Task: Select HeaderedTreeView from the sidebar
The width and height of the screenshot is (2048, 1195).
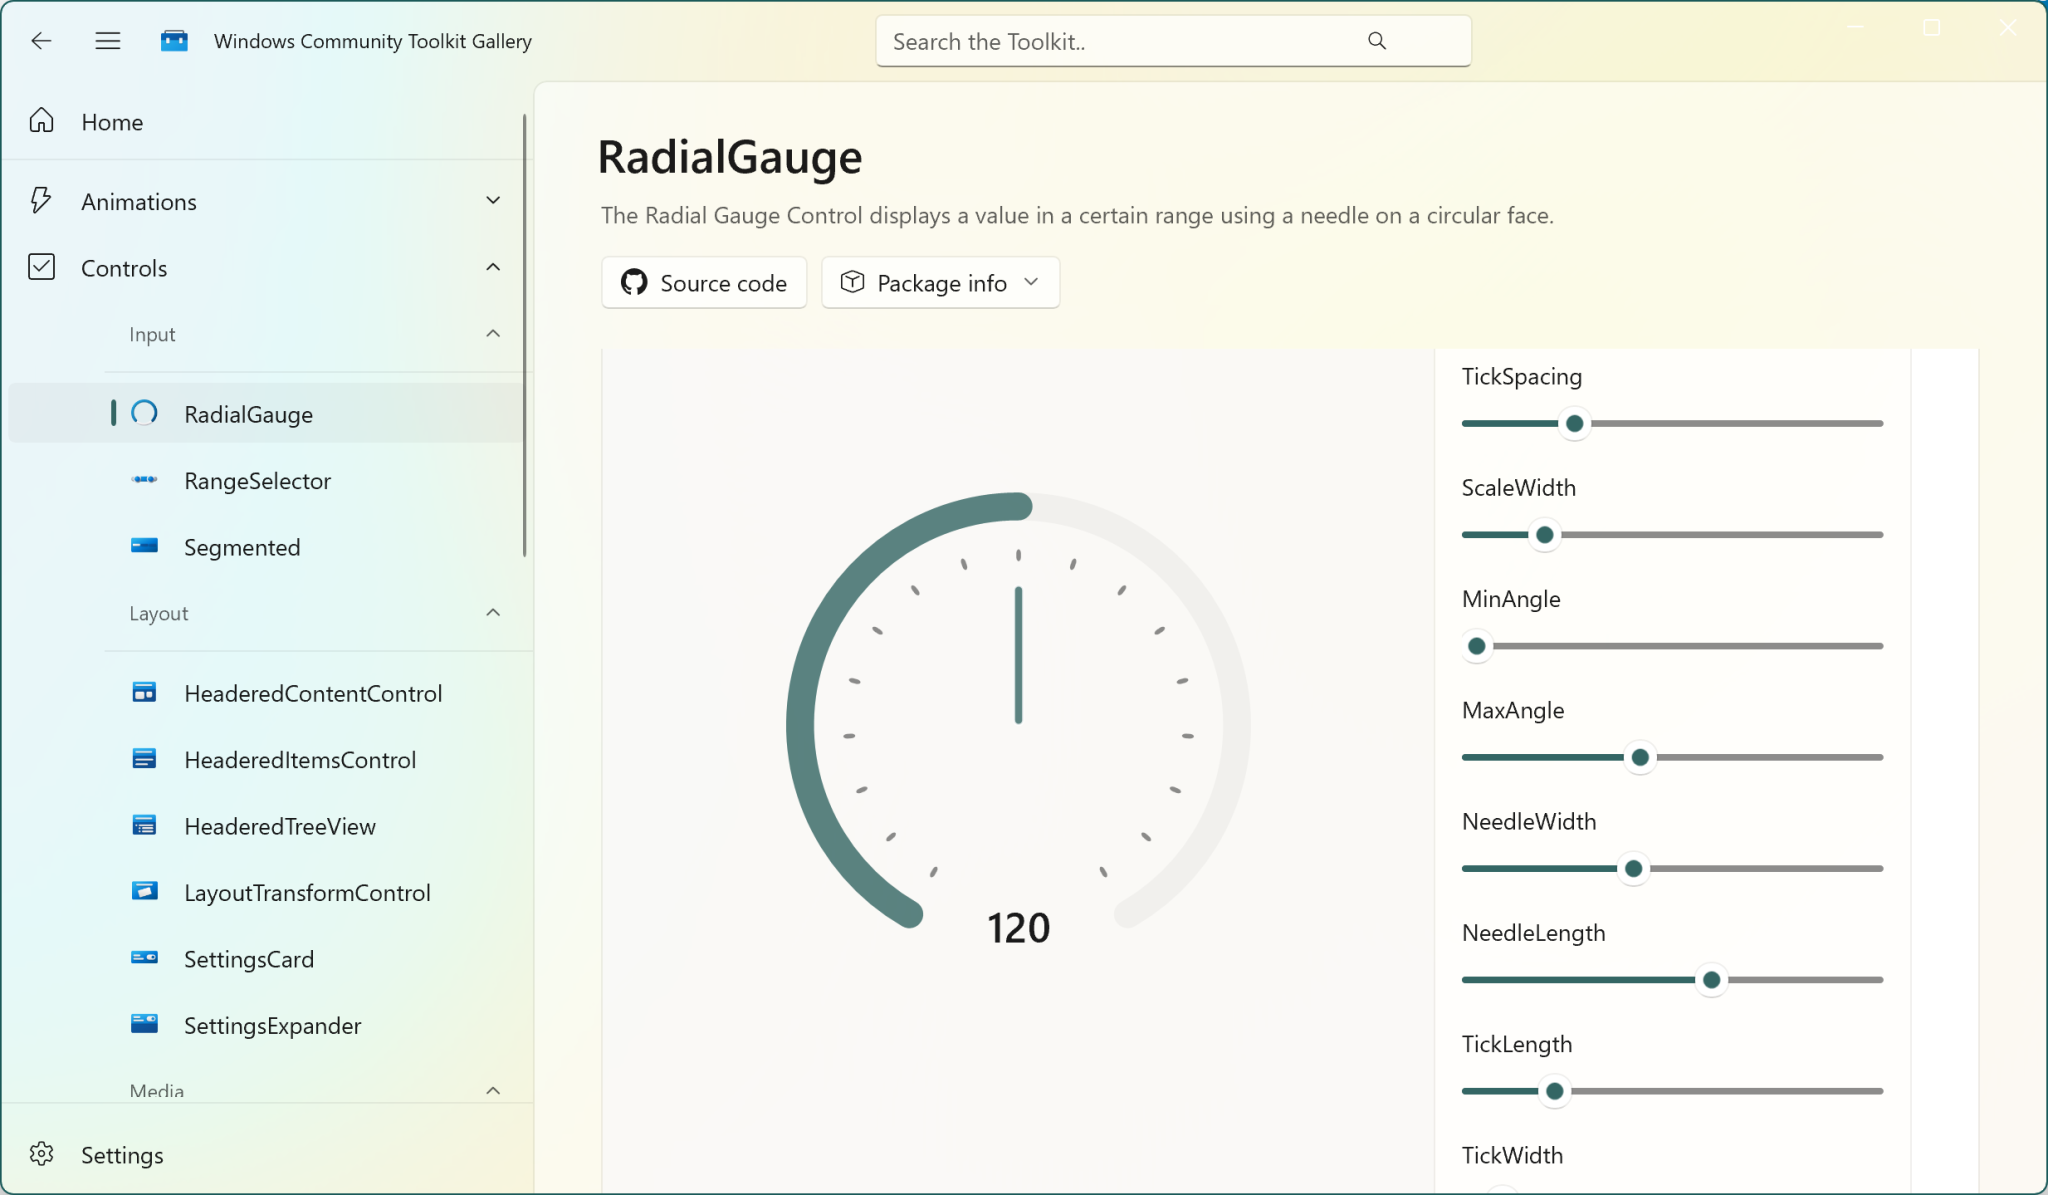Action: tap(280, 825)
